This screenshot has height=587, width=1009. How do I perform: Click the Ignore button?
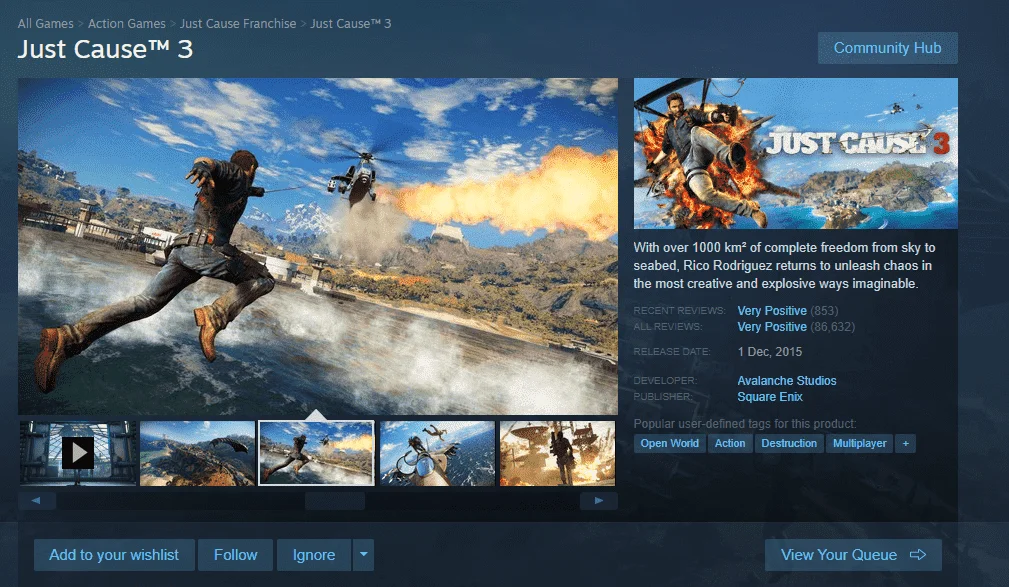(314, 555)
